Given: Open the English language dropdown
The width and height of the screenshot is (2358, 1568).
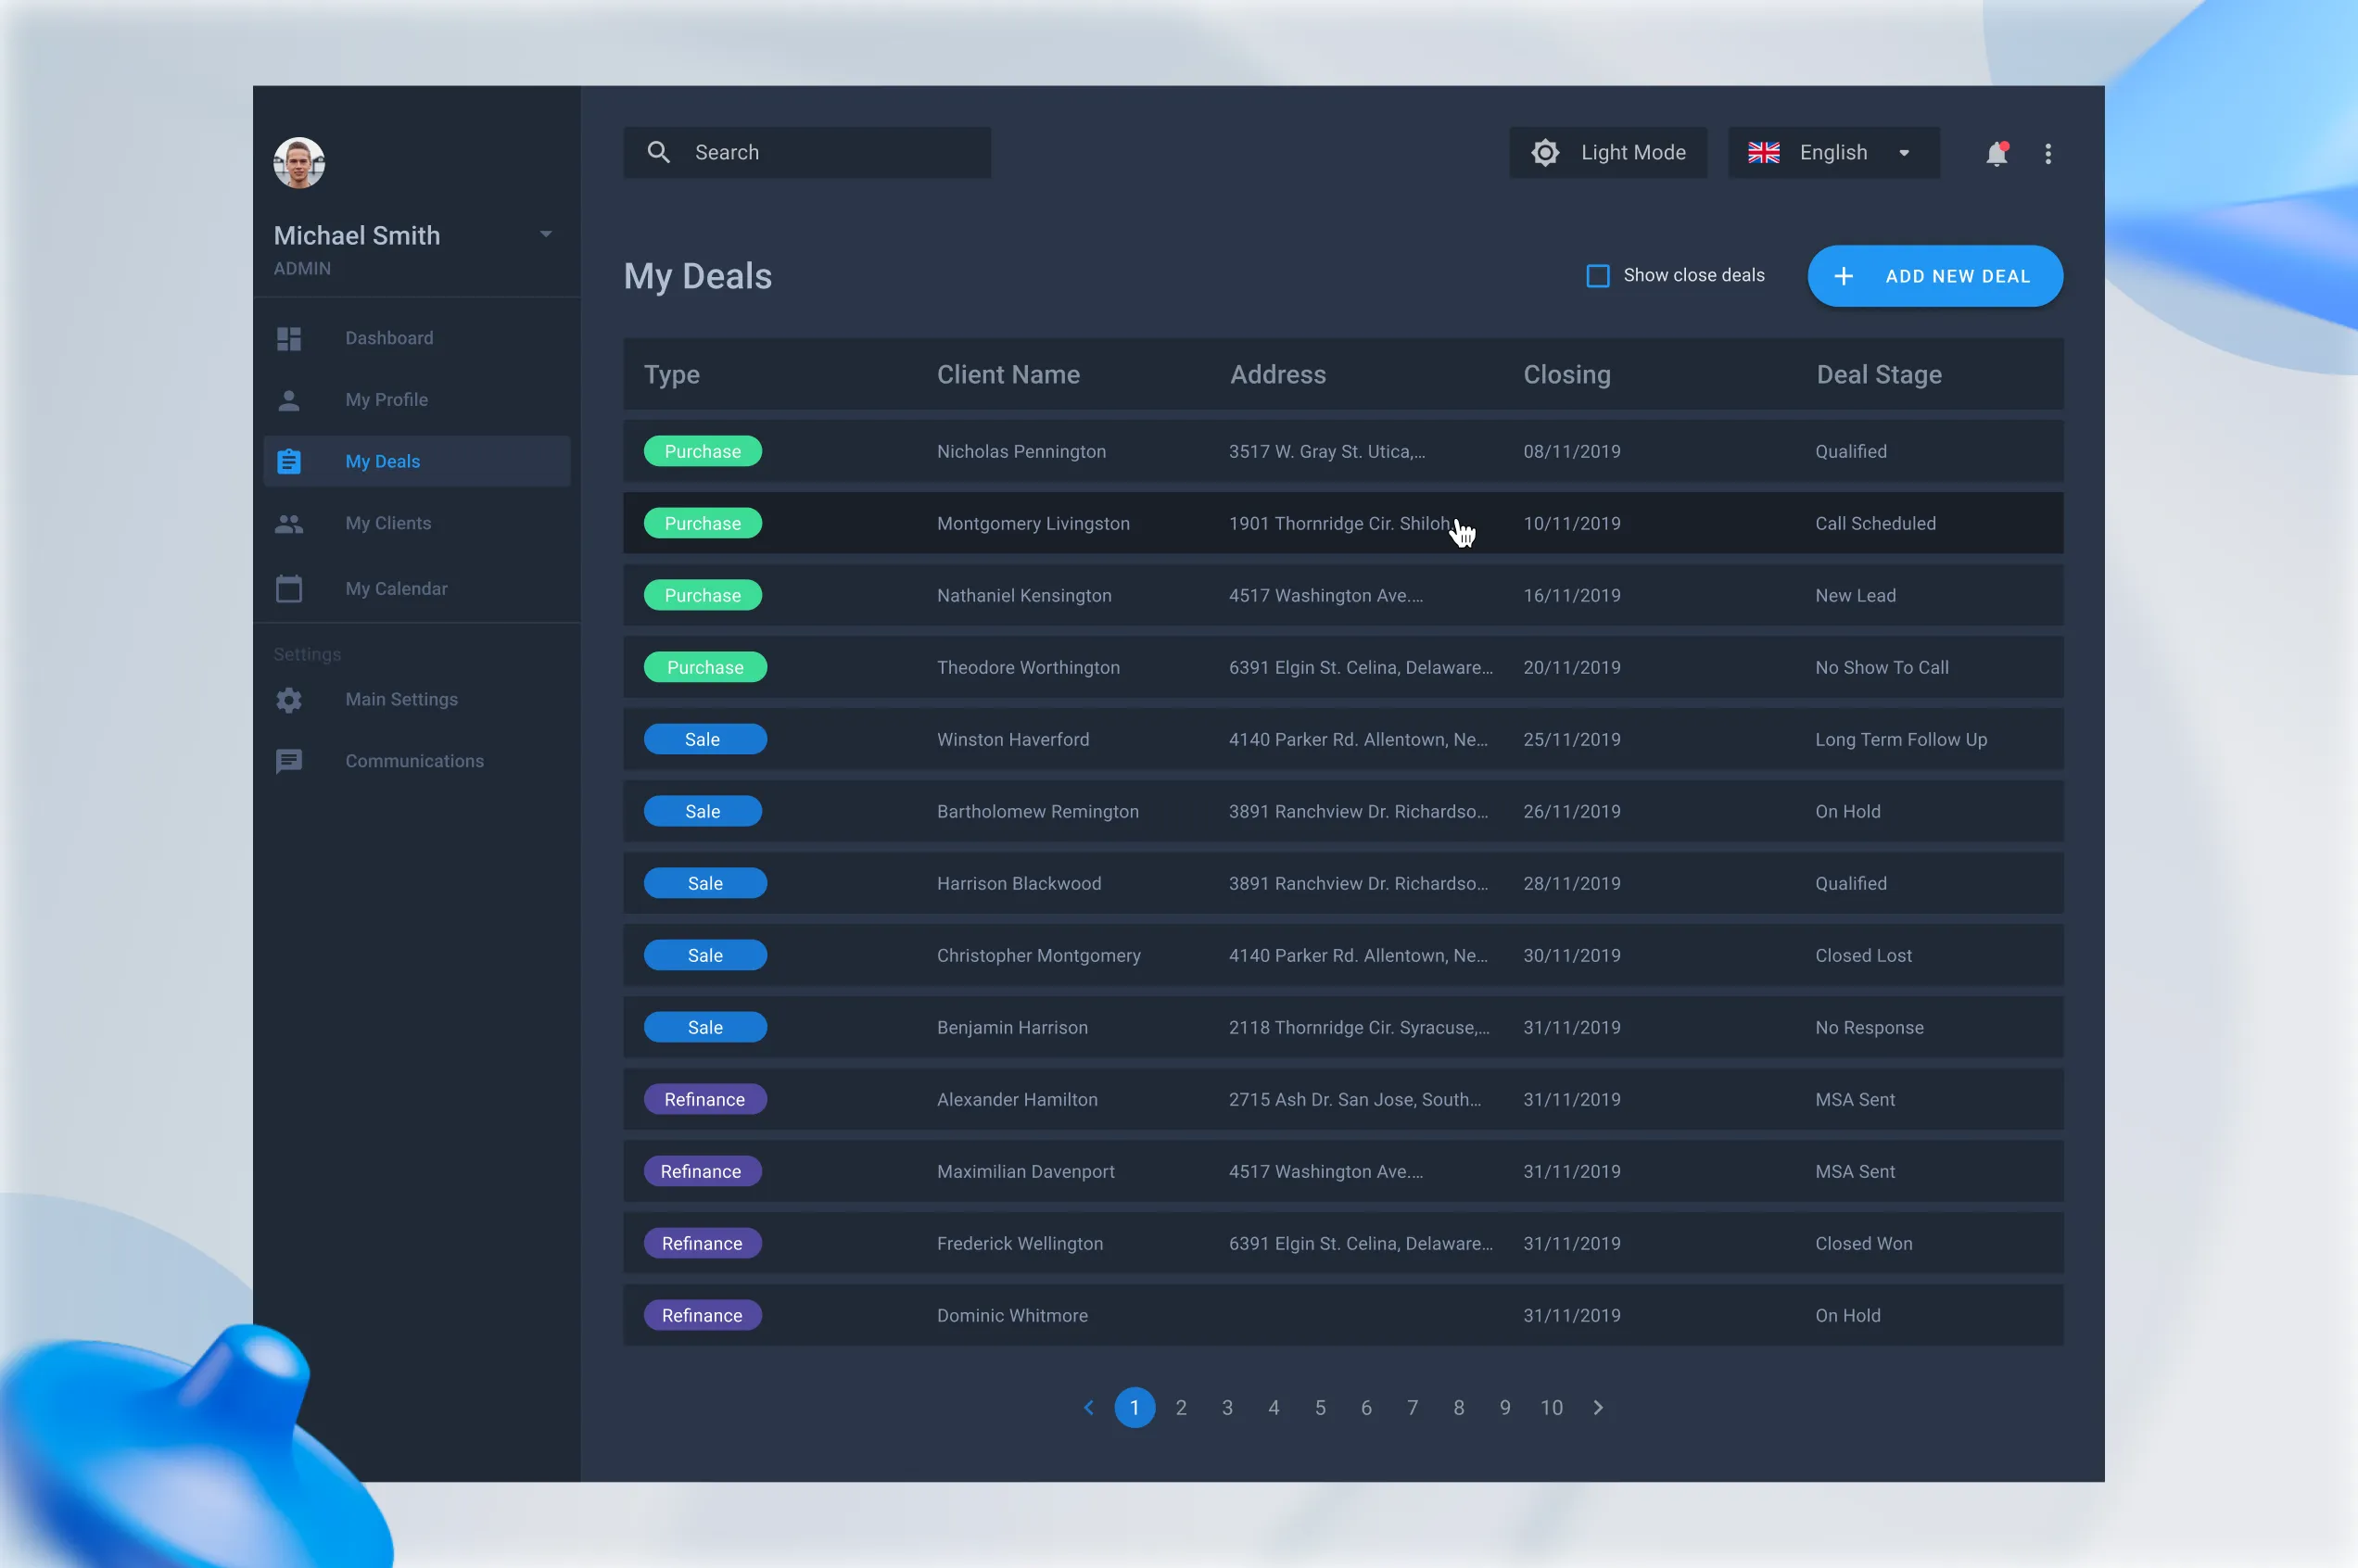Looking at the screenshot, I should [1833, 152].
